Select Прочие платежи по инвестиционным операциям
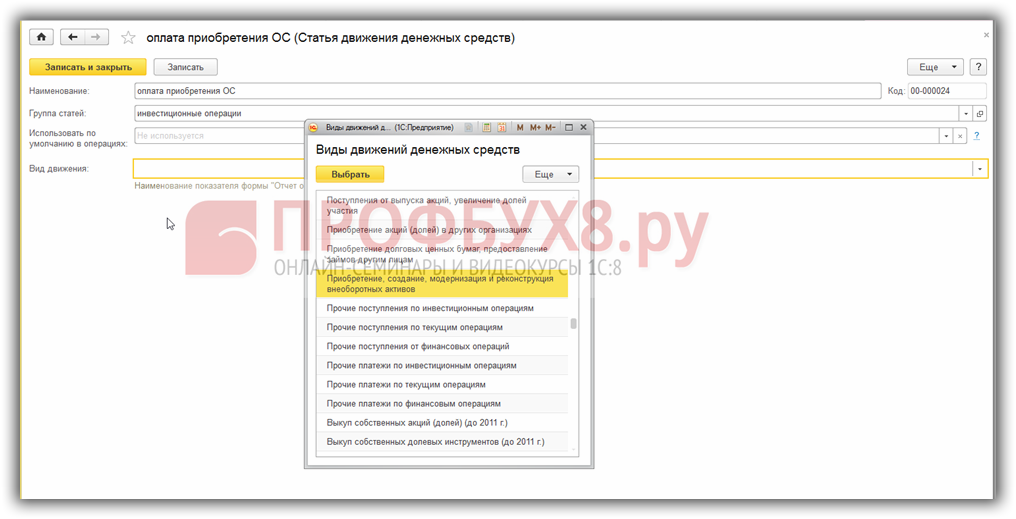The height and width of the screenshot is (519, 1016). 442,365
